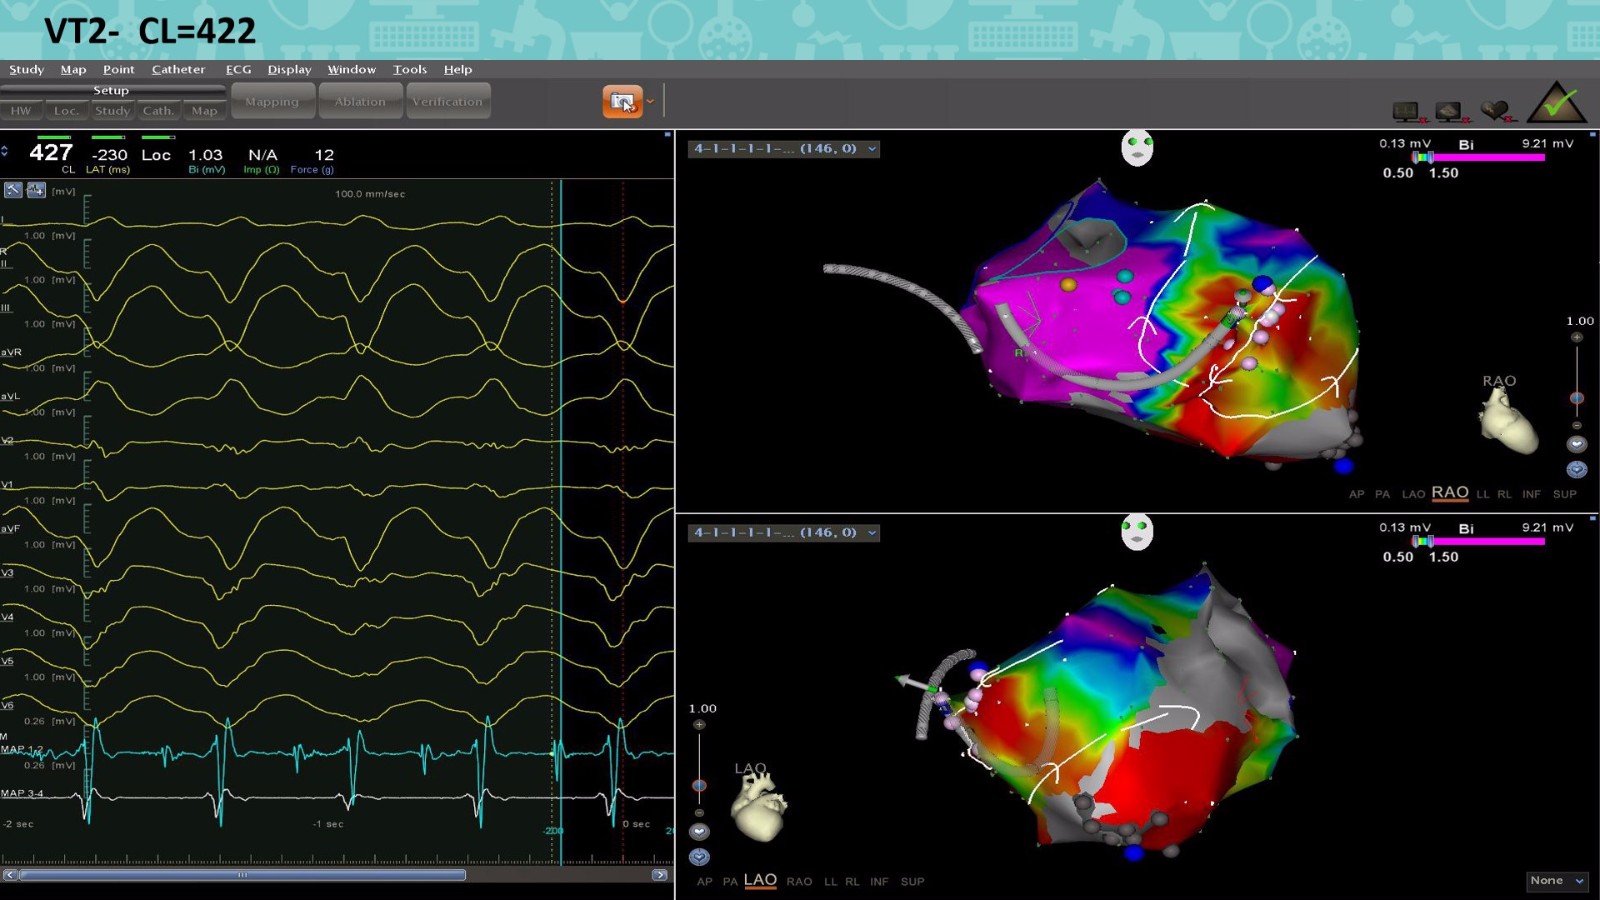Select PA view in lower map
This screenshot has width=1600, height=900.
click(x=730, y=882)
